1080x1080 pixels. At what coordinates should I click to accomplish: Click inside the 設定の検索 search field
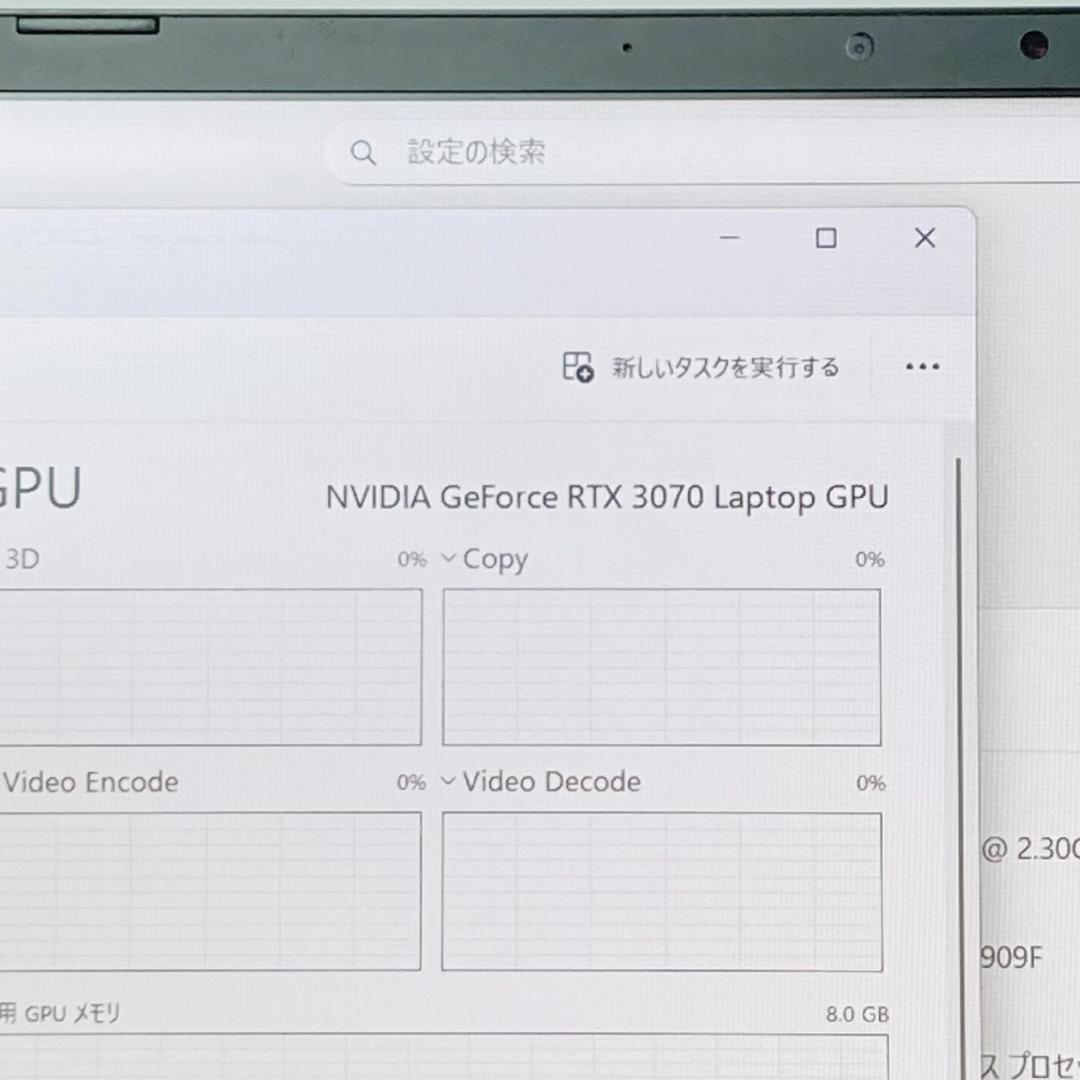(x=476, y=152)
